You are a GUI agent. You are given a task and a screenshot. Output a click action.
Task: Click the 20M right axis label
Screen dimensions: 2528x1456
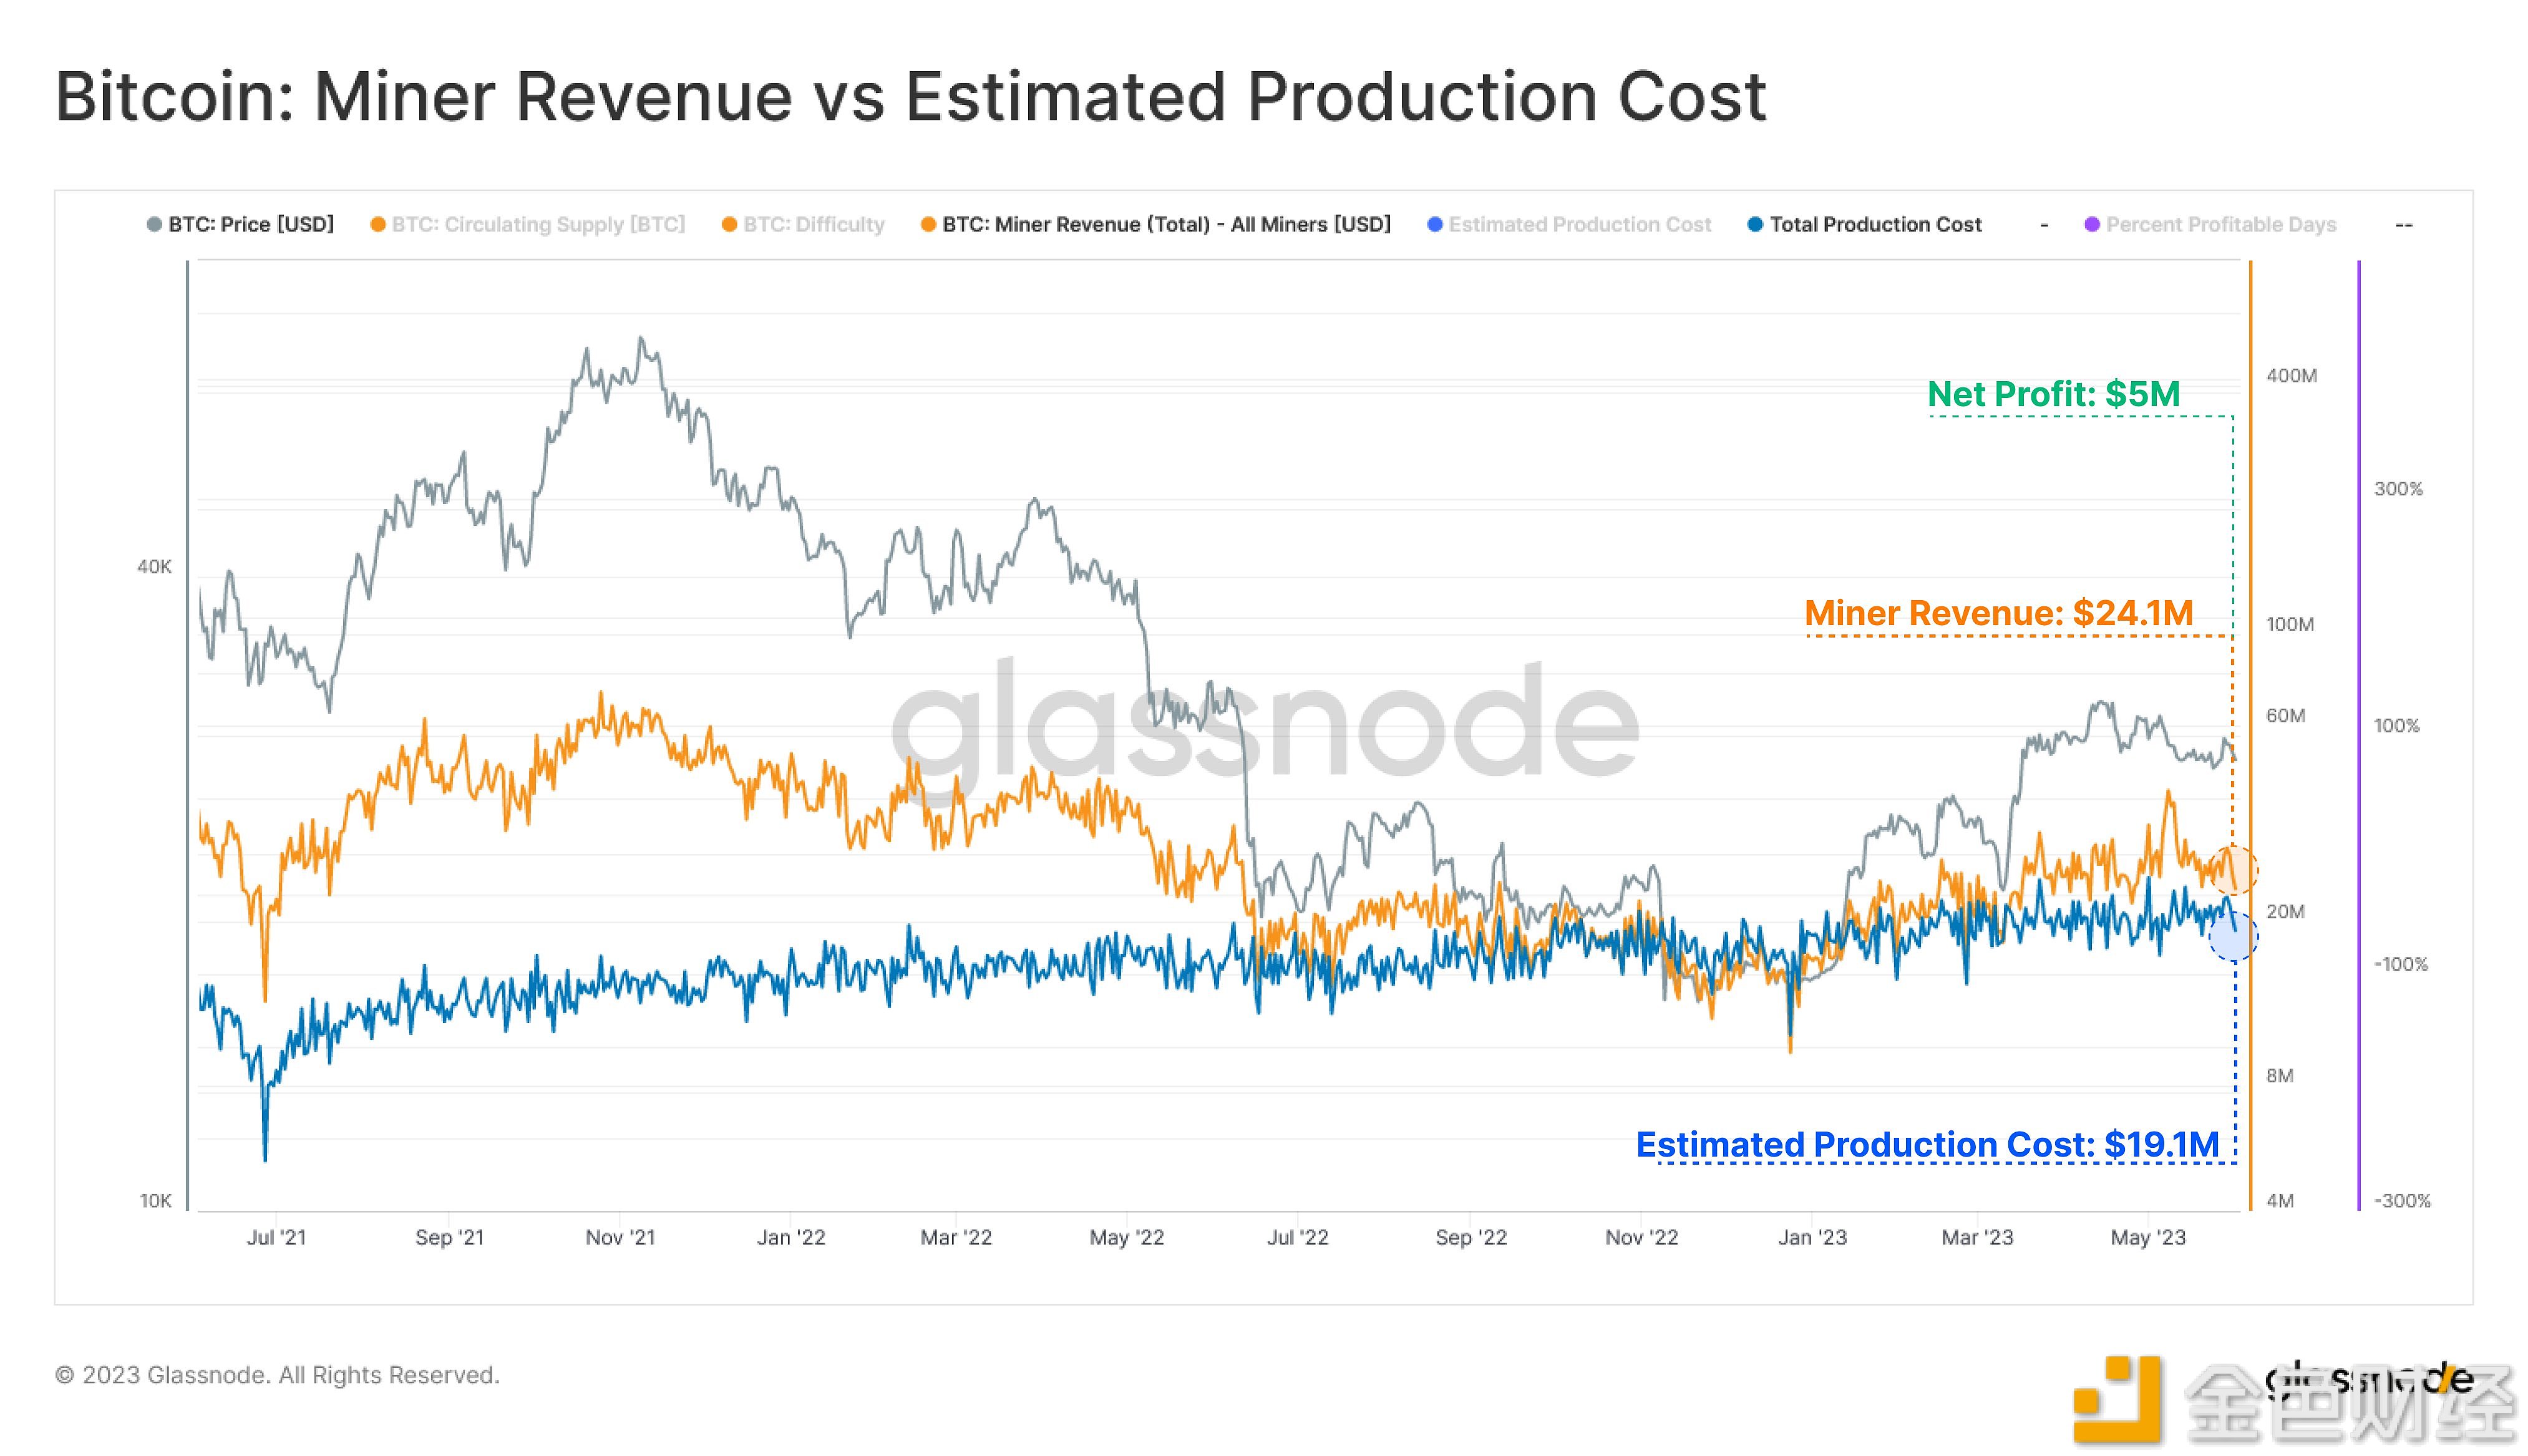point(2285,911)
